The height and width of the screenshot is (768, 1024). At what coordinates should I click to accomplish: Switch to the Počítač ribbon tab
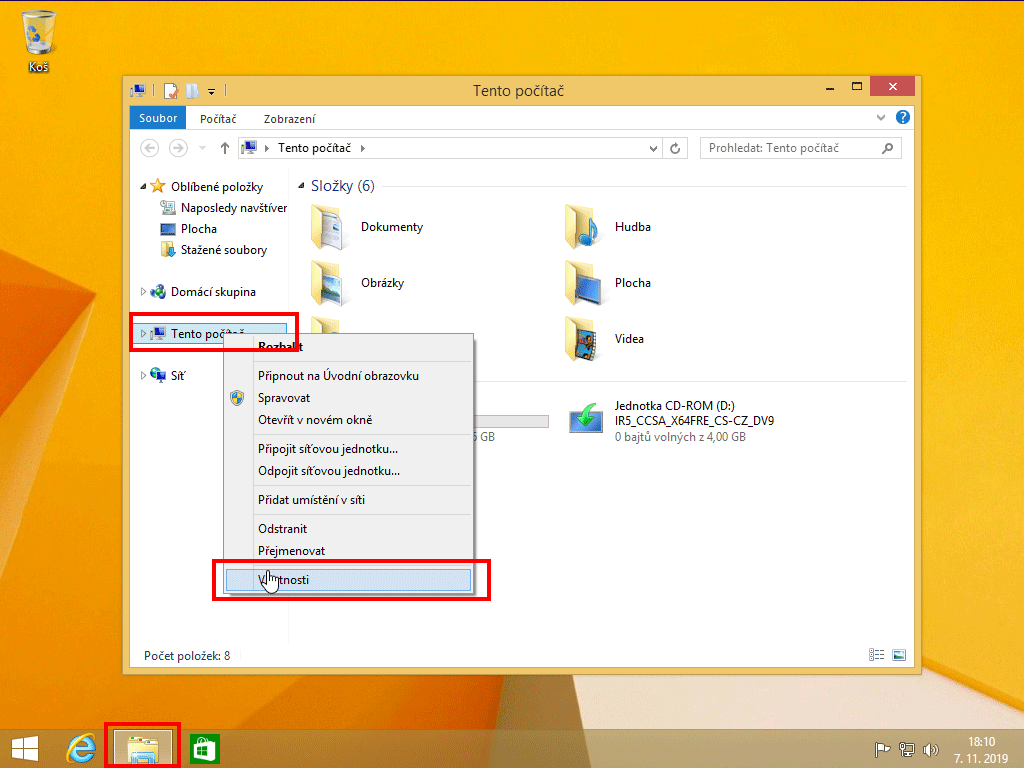[x=218, y=119]
